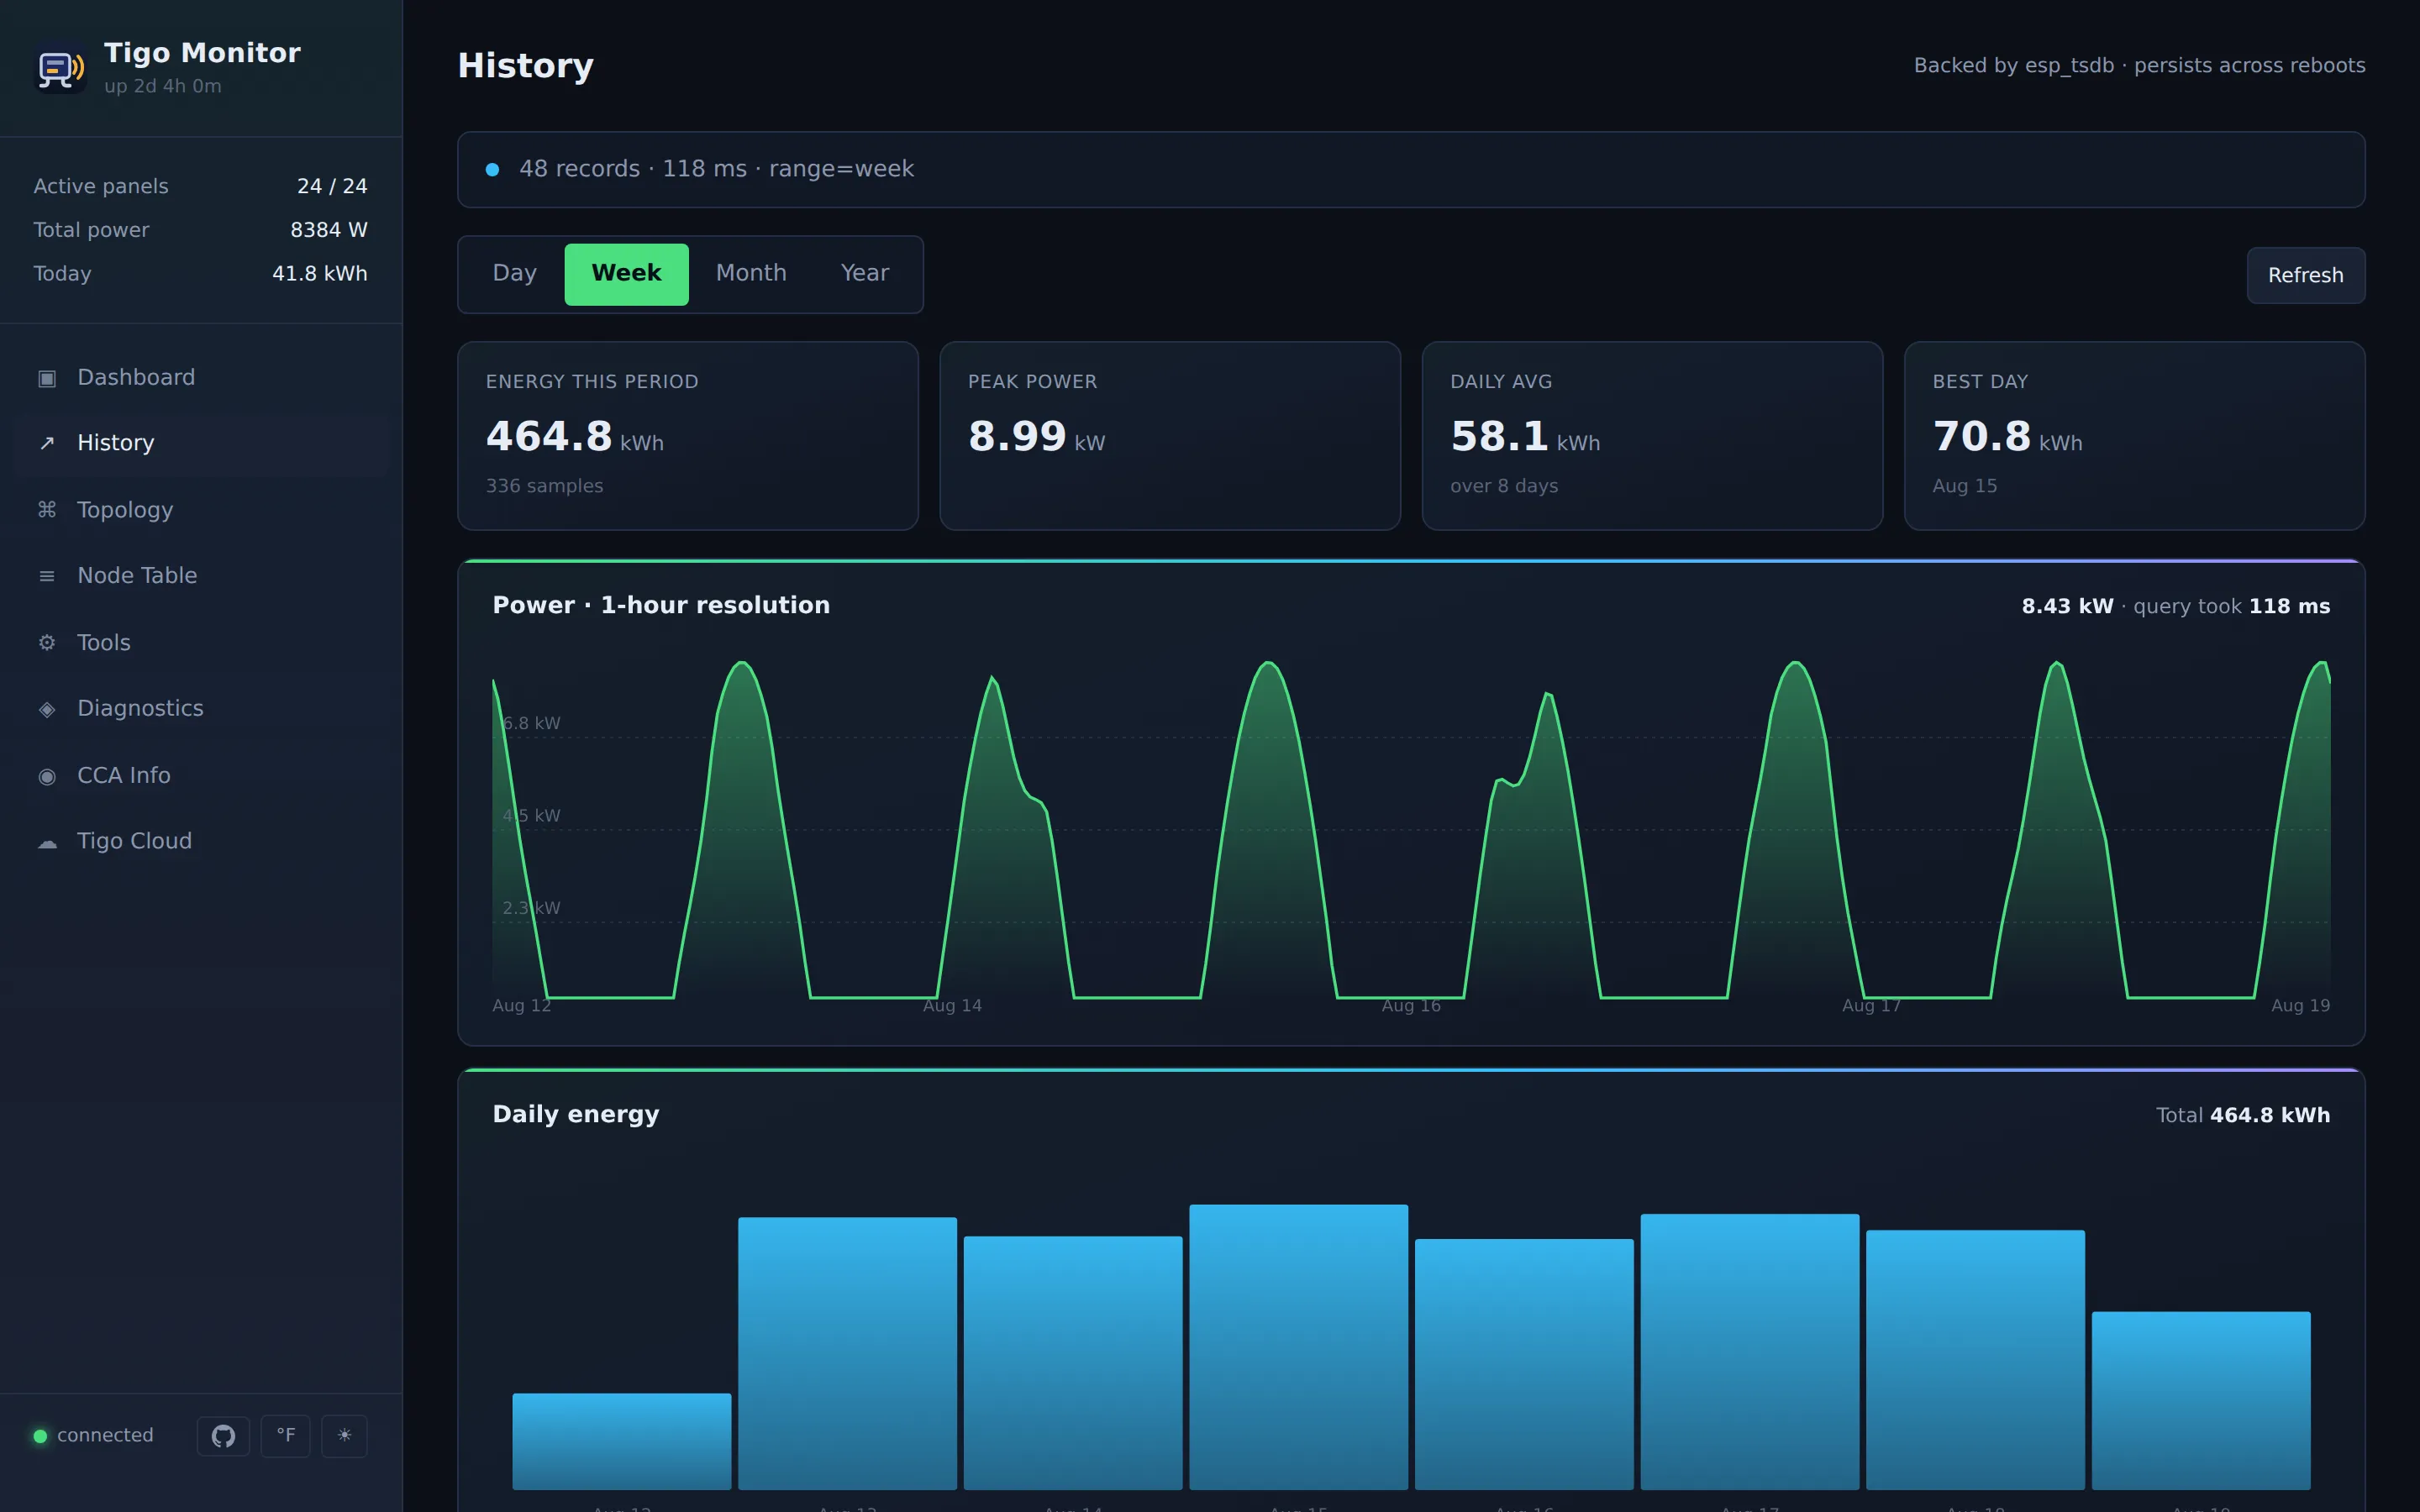Image resolution: width=2420 pixels, height=1512 pixels.
Task: Click the Active panels 24 / 24 value
Action: (x=332, y=186)
